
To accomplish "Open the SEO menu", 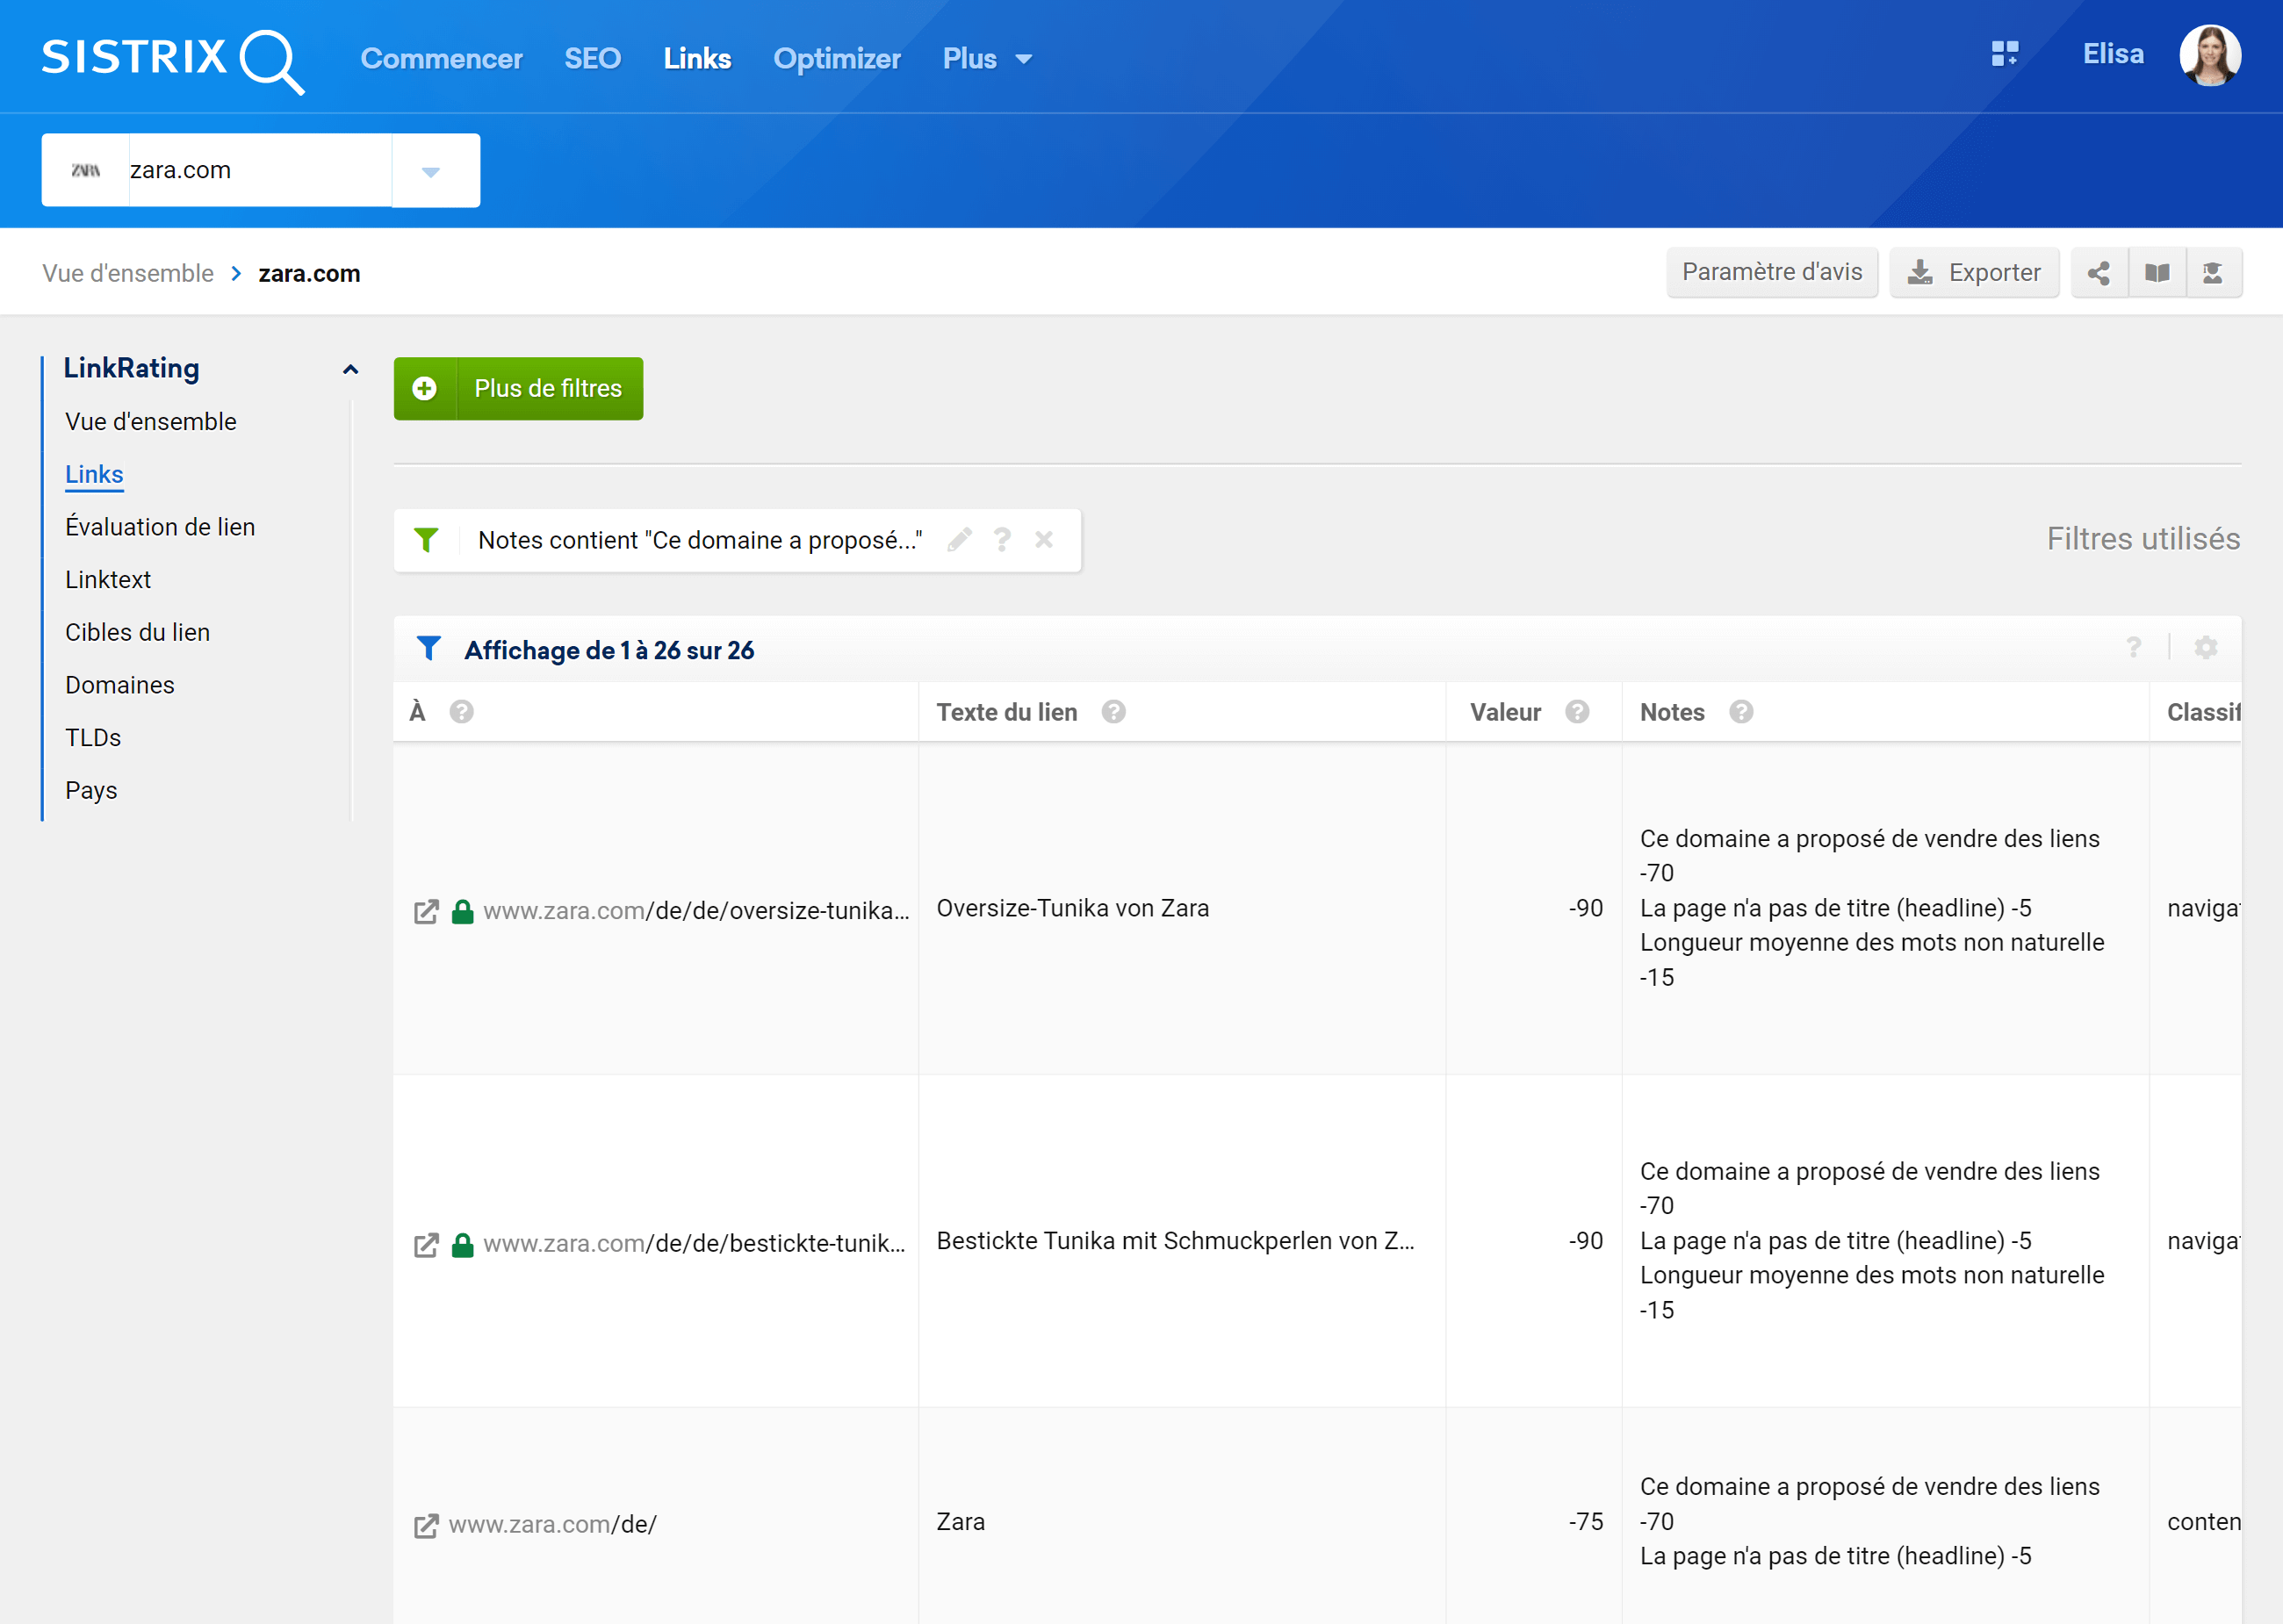I will (592, 59).
